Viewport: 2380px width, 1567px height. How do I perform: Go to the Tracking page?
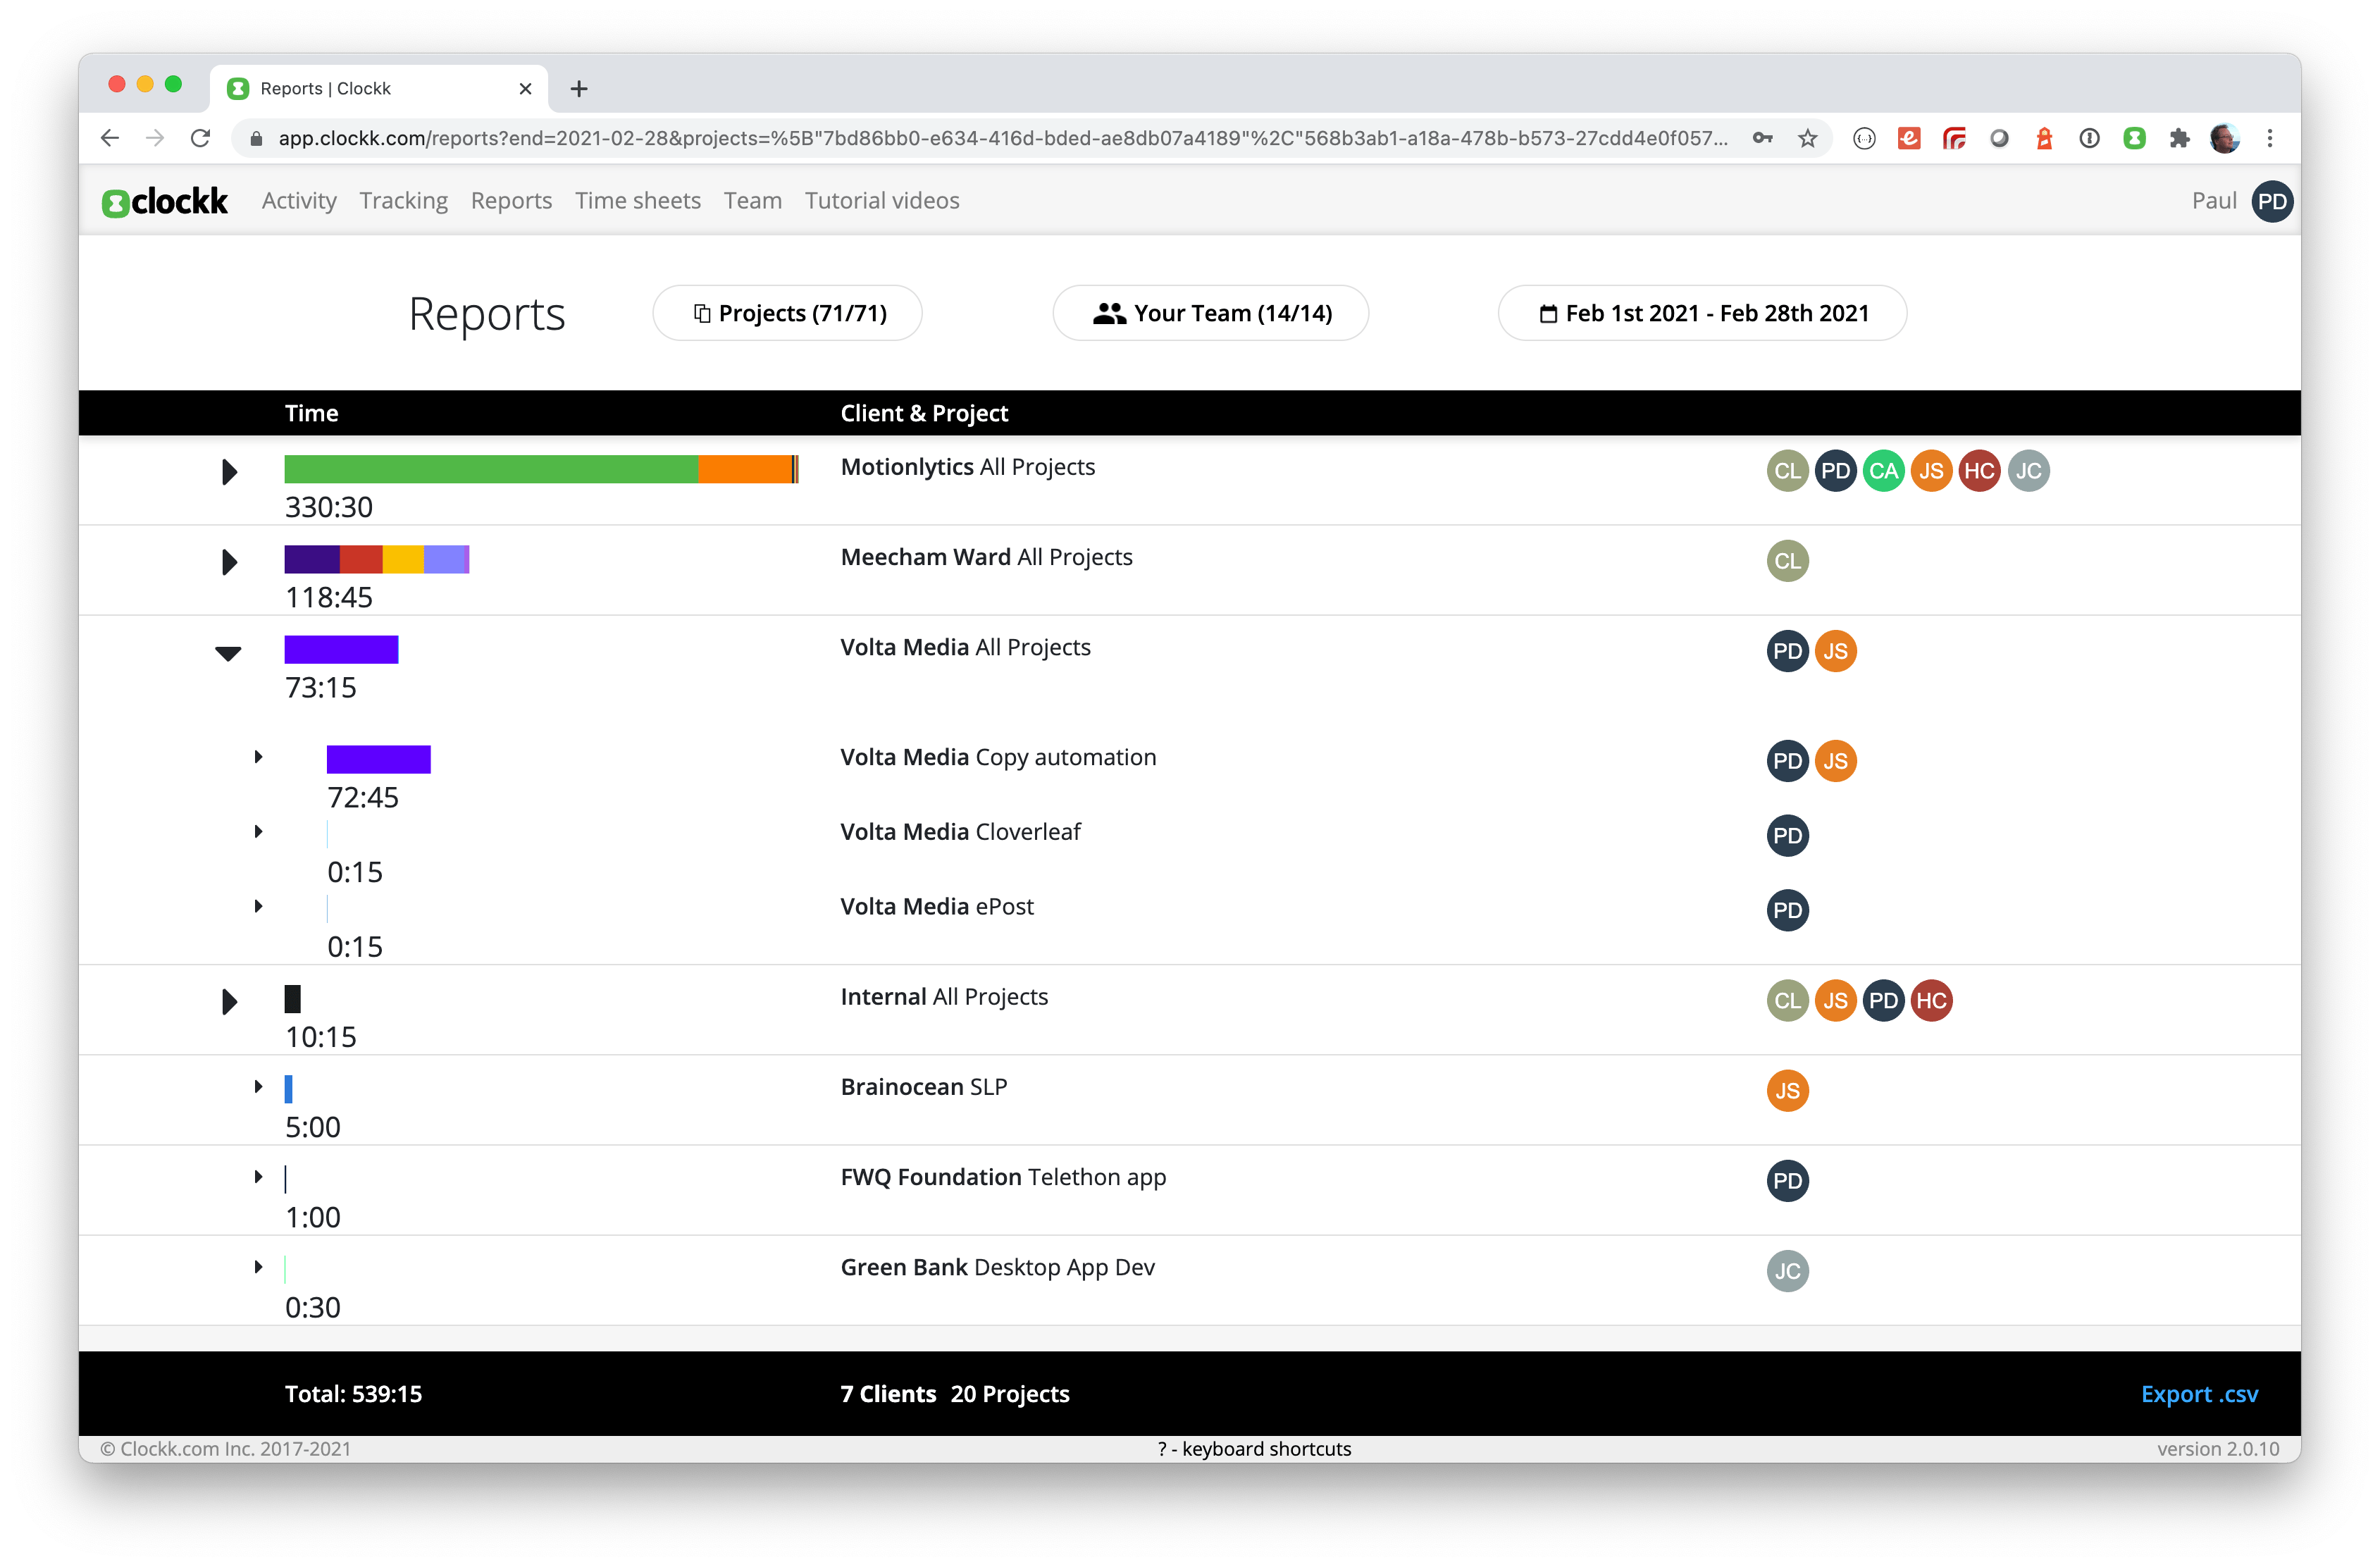coord(404,201)
